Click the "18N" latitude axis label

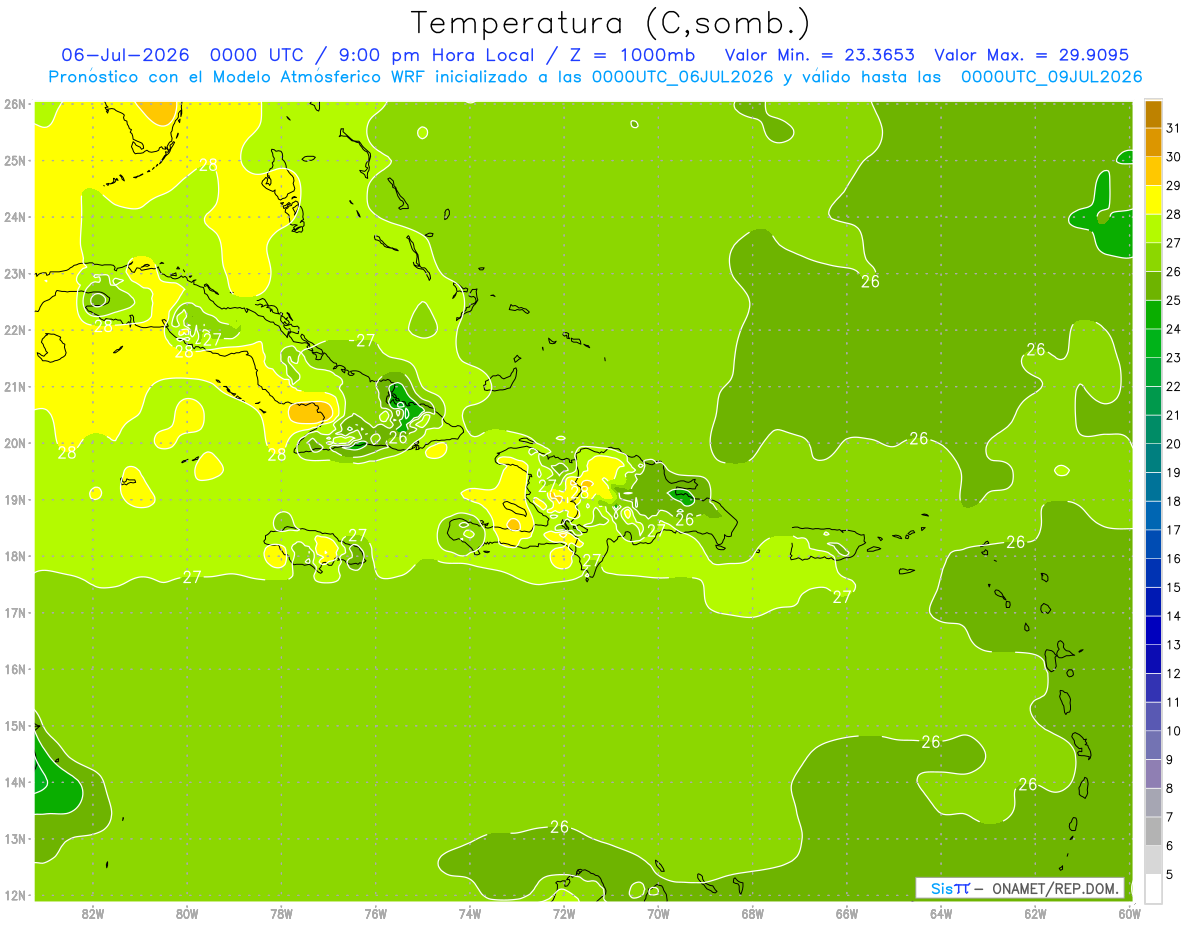14,556
